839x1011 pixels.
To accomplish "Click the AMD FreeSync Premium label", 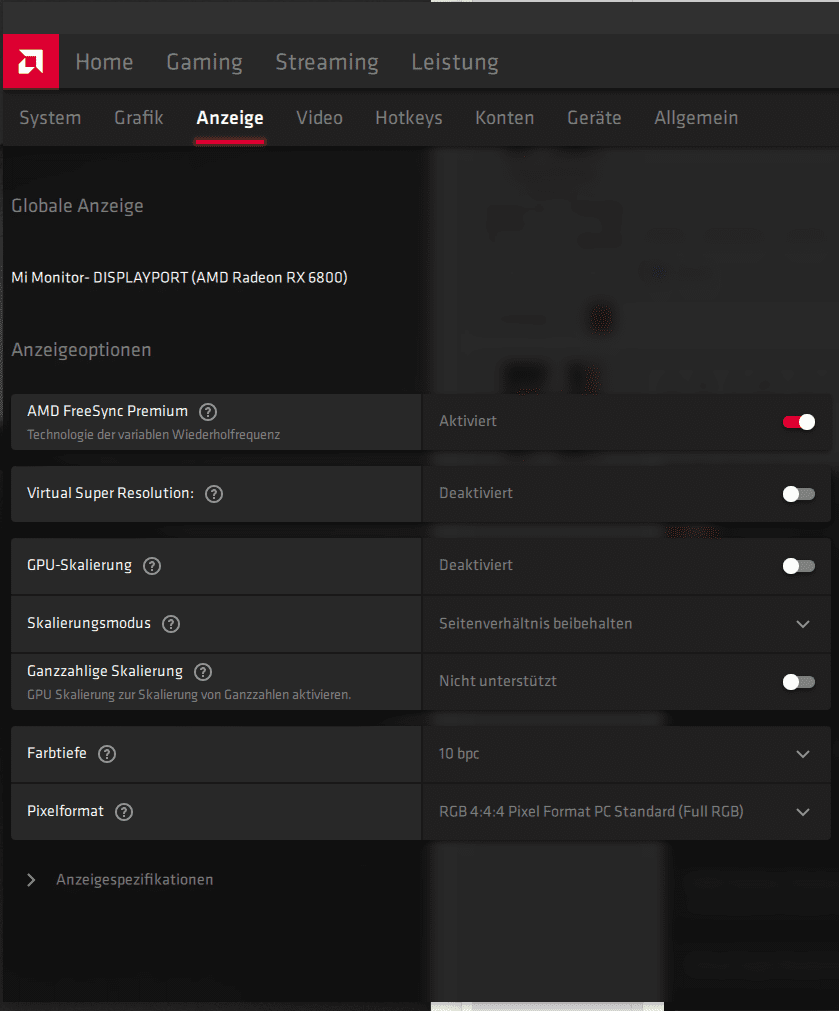I will [108, 411].
